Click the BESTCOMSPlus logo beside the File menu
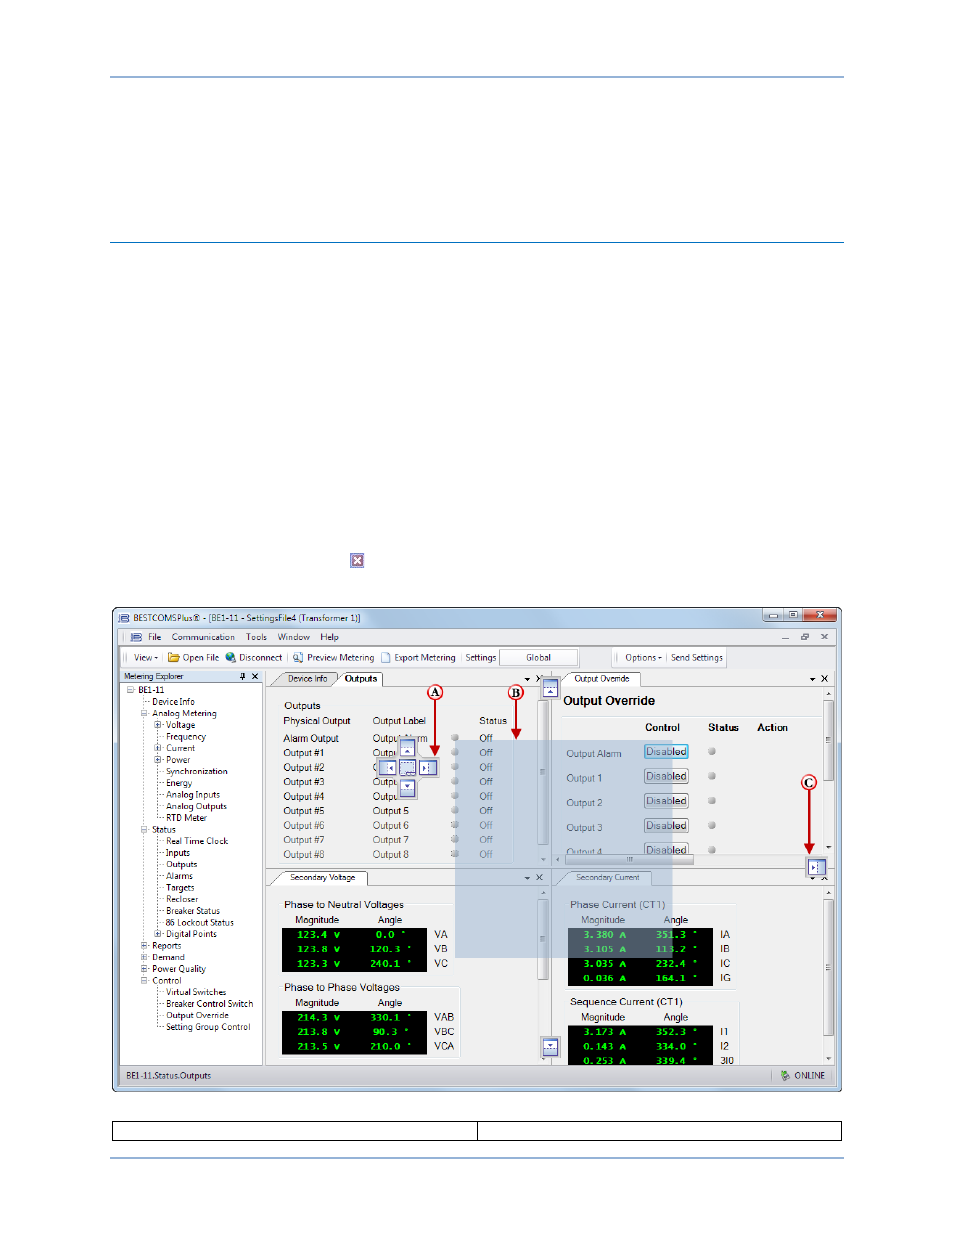This screenshot has width=954, height=1235. [x=136, y=637]
